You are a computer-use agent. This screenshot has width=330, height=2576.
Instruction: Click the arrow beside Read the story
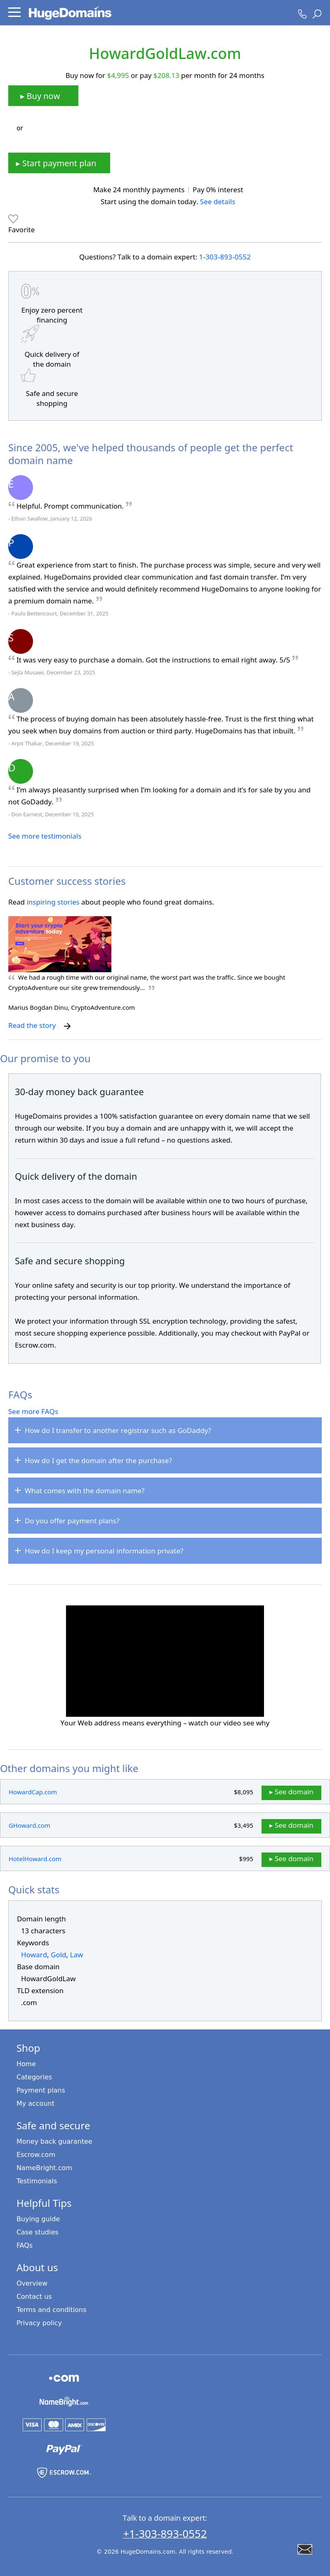click(67, 1026)
